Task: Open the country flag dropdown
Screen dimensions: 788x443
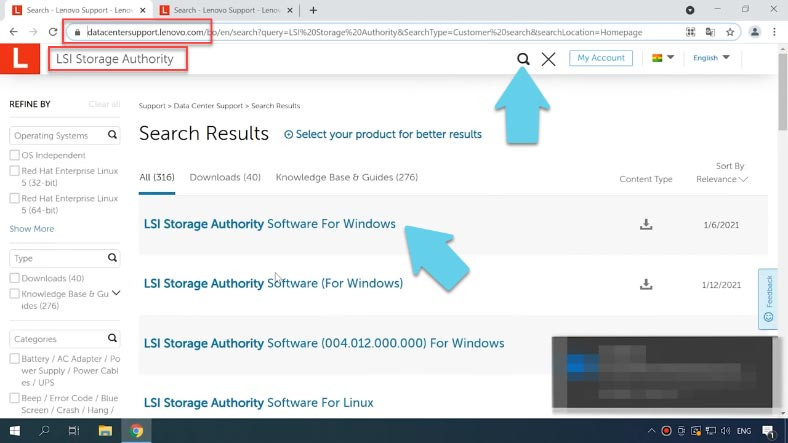Action: [x=662, y=58]
